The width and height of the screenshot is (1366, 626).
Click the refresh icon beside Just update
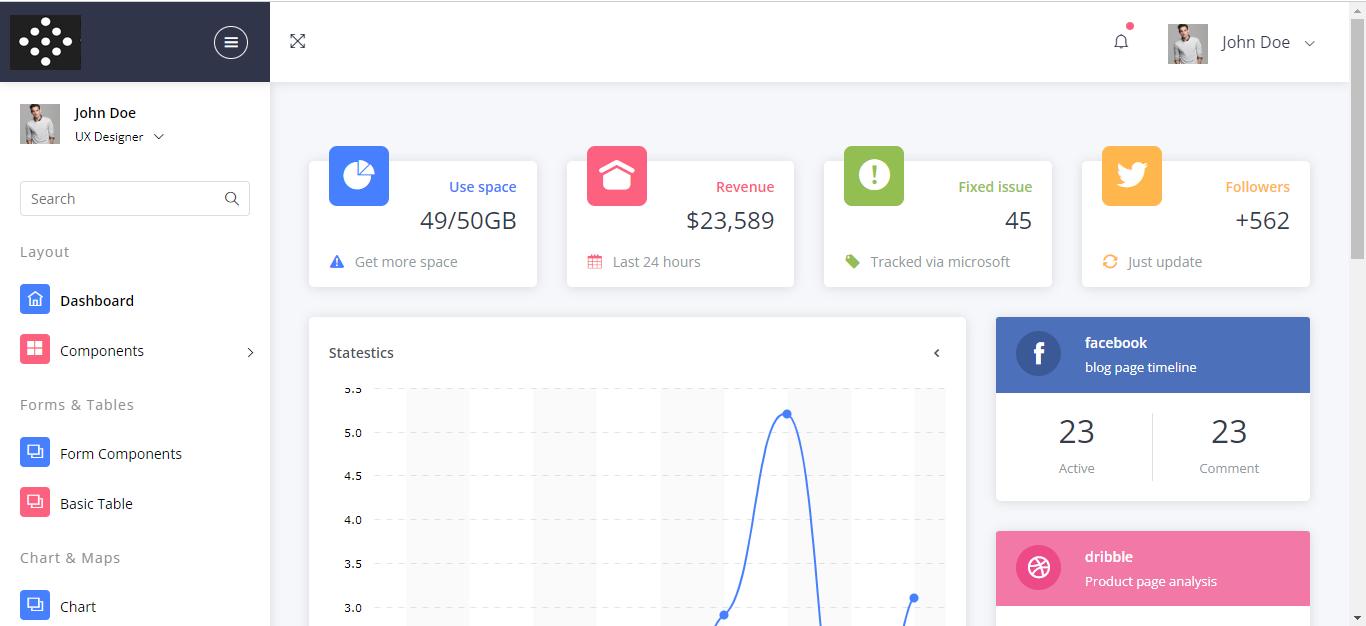1110,262
